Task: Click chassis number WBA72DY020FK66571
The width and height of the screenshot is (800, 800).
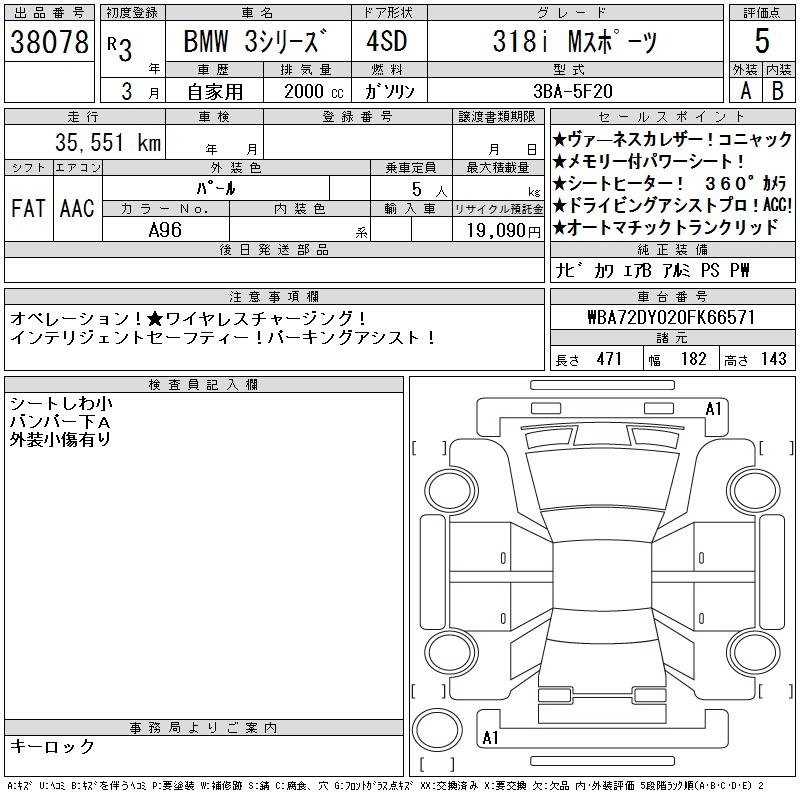Action: click(671, 317)
